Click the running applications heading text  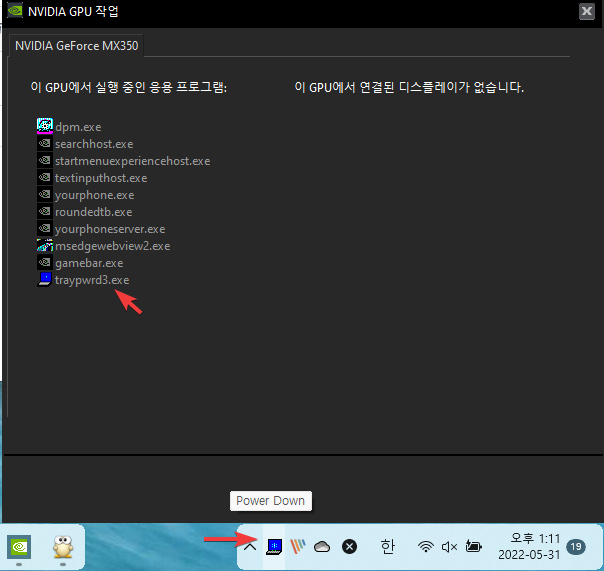(x=129, y=87)
